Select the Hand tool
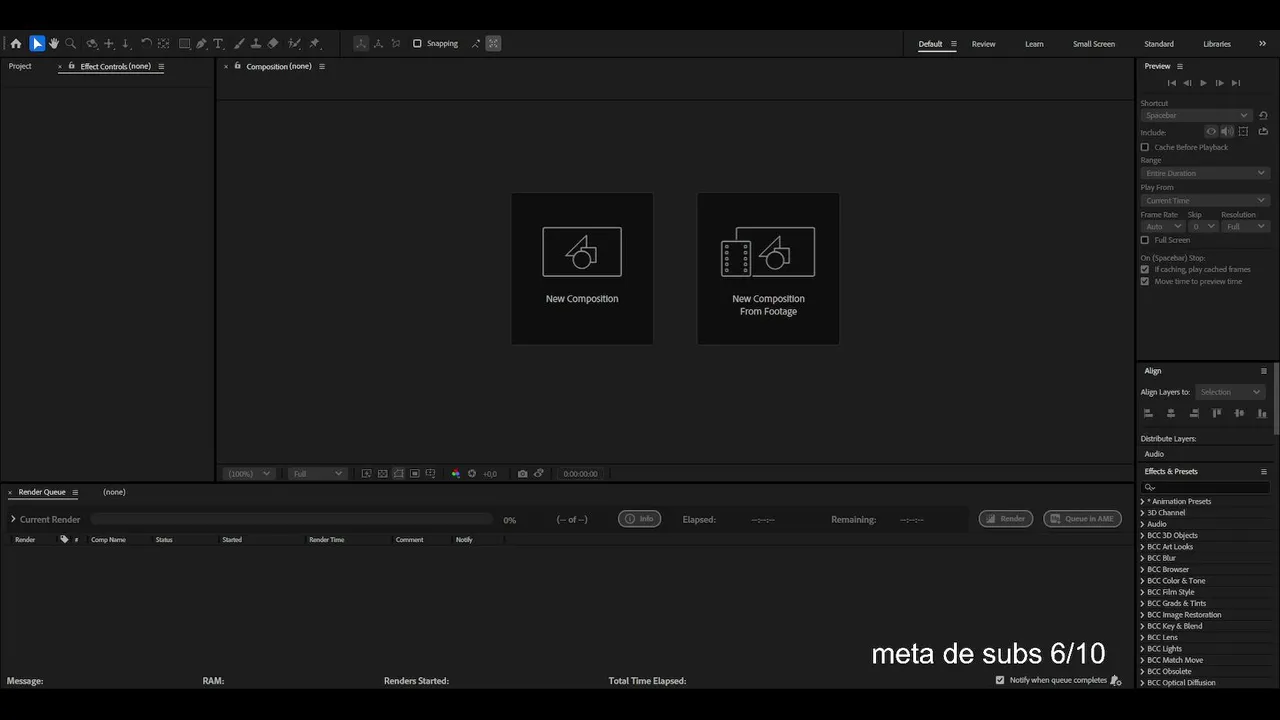Image resolution: width=1280 pixels, height=720 pixels. tap(54, 44)
